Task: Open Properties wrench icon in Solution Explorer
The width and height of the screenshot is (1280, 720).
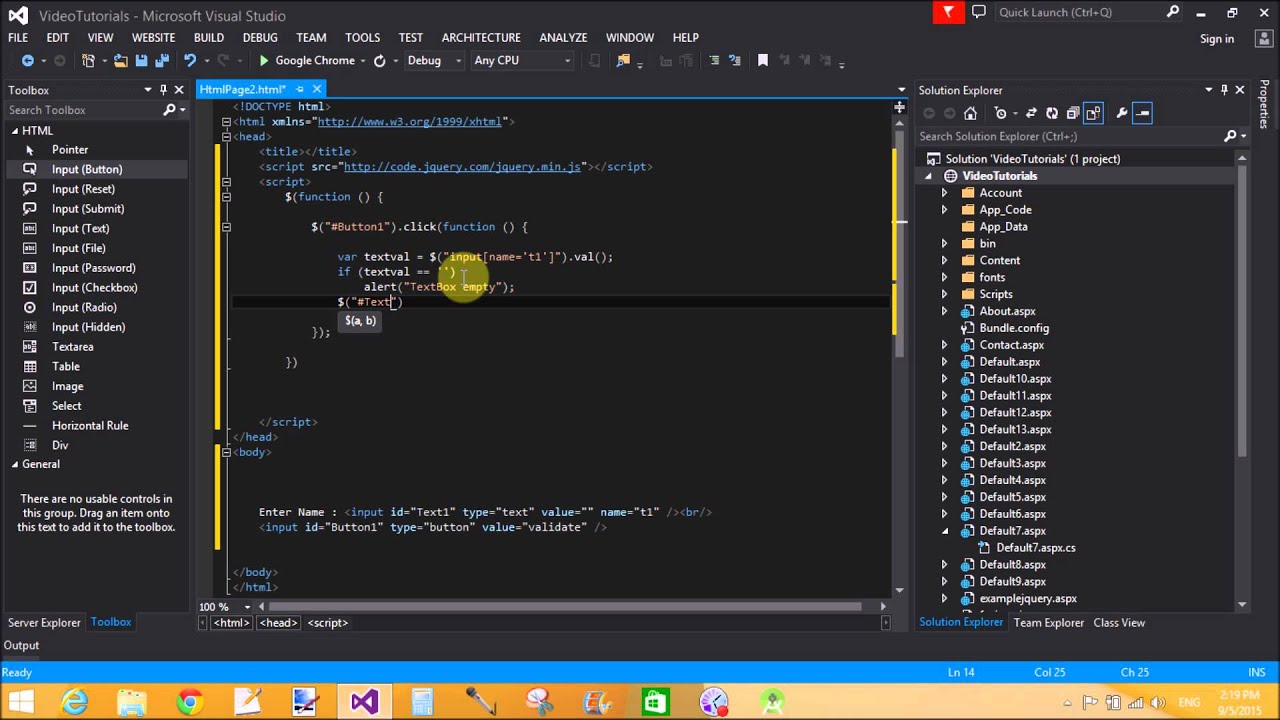Action: coord(1122,113)
